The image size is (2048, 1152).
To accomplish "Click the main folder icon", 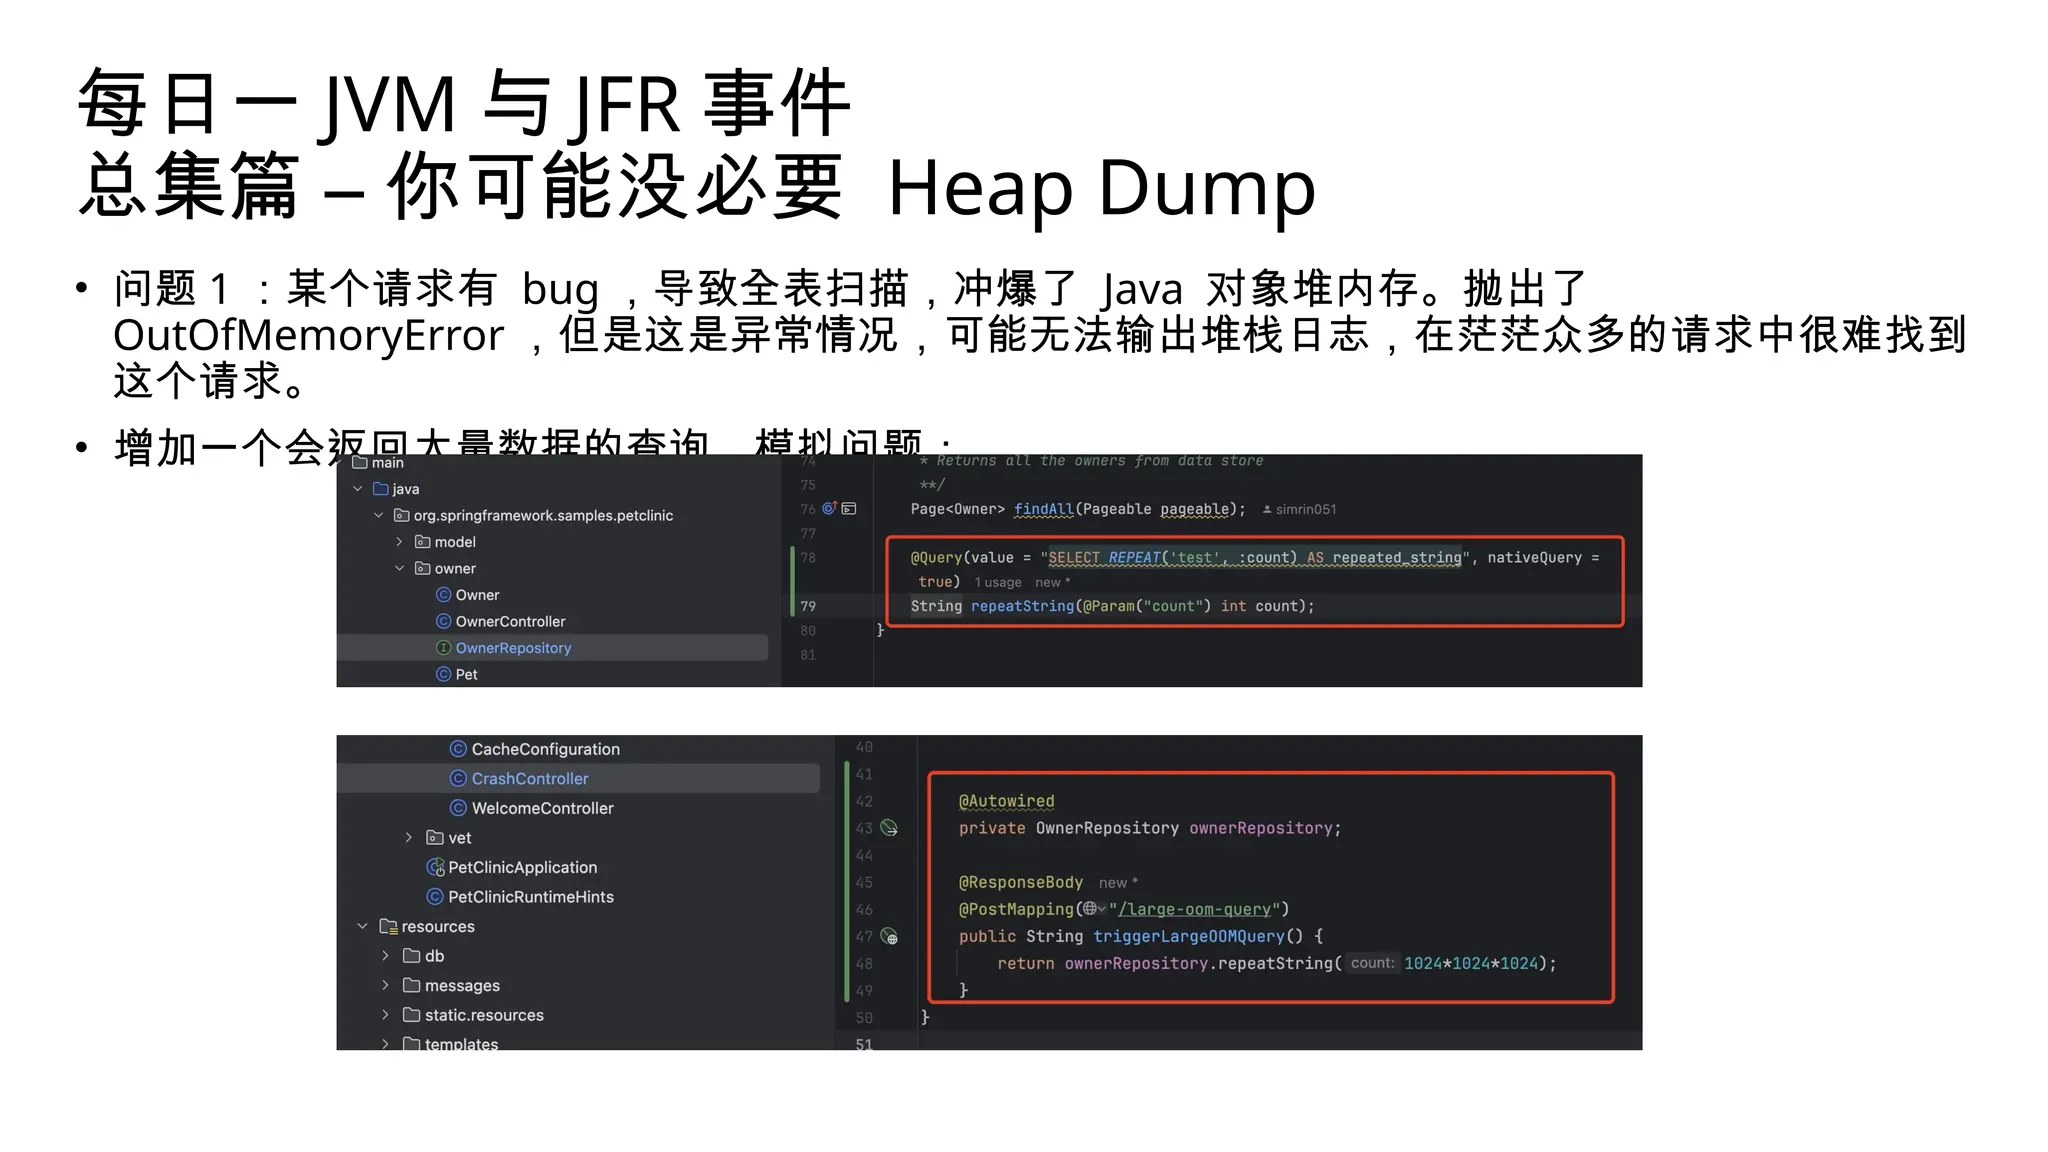I will click(x=359, y=462).
